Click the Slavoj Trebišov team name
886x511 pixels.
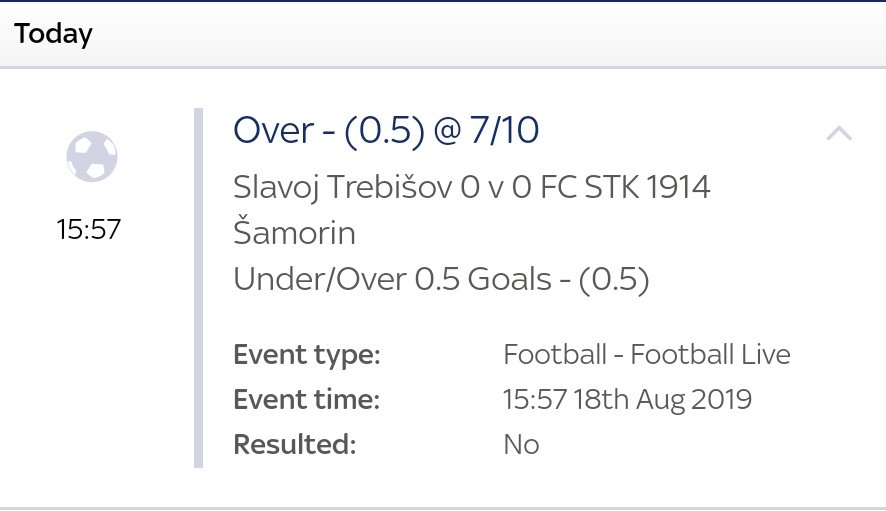point(343,187)
